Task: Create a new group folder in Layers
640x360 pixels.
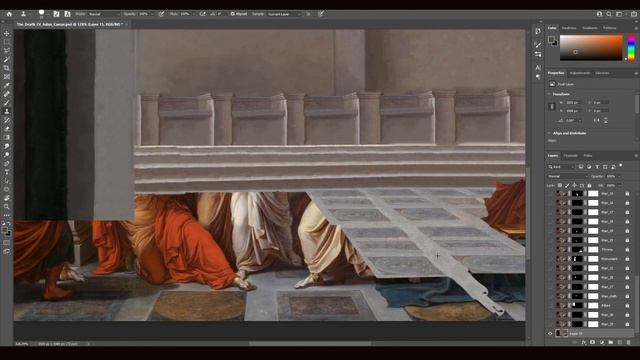Action: (611, 342)
